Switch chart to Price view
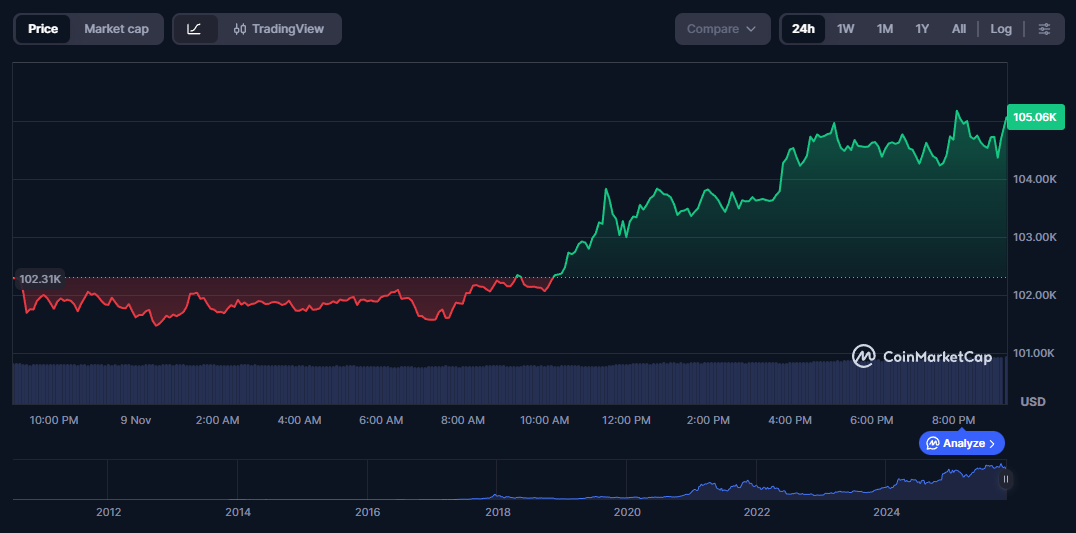The height and width of the screenshot is (533, 1076). [43, 29]
